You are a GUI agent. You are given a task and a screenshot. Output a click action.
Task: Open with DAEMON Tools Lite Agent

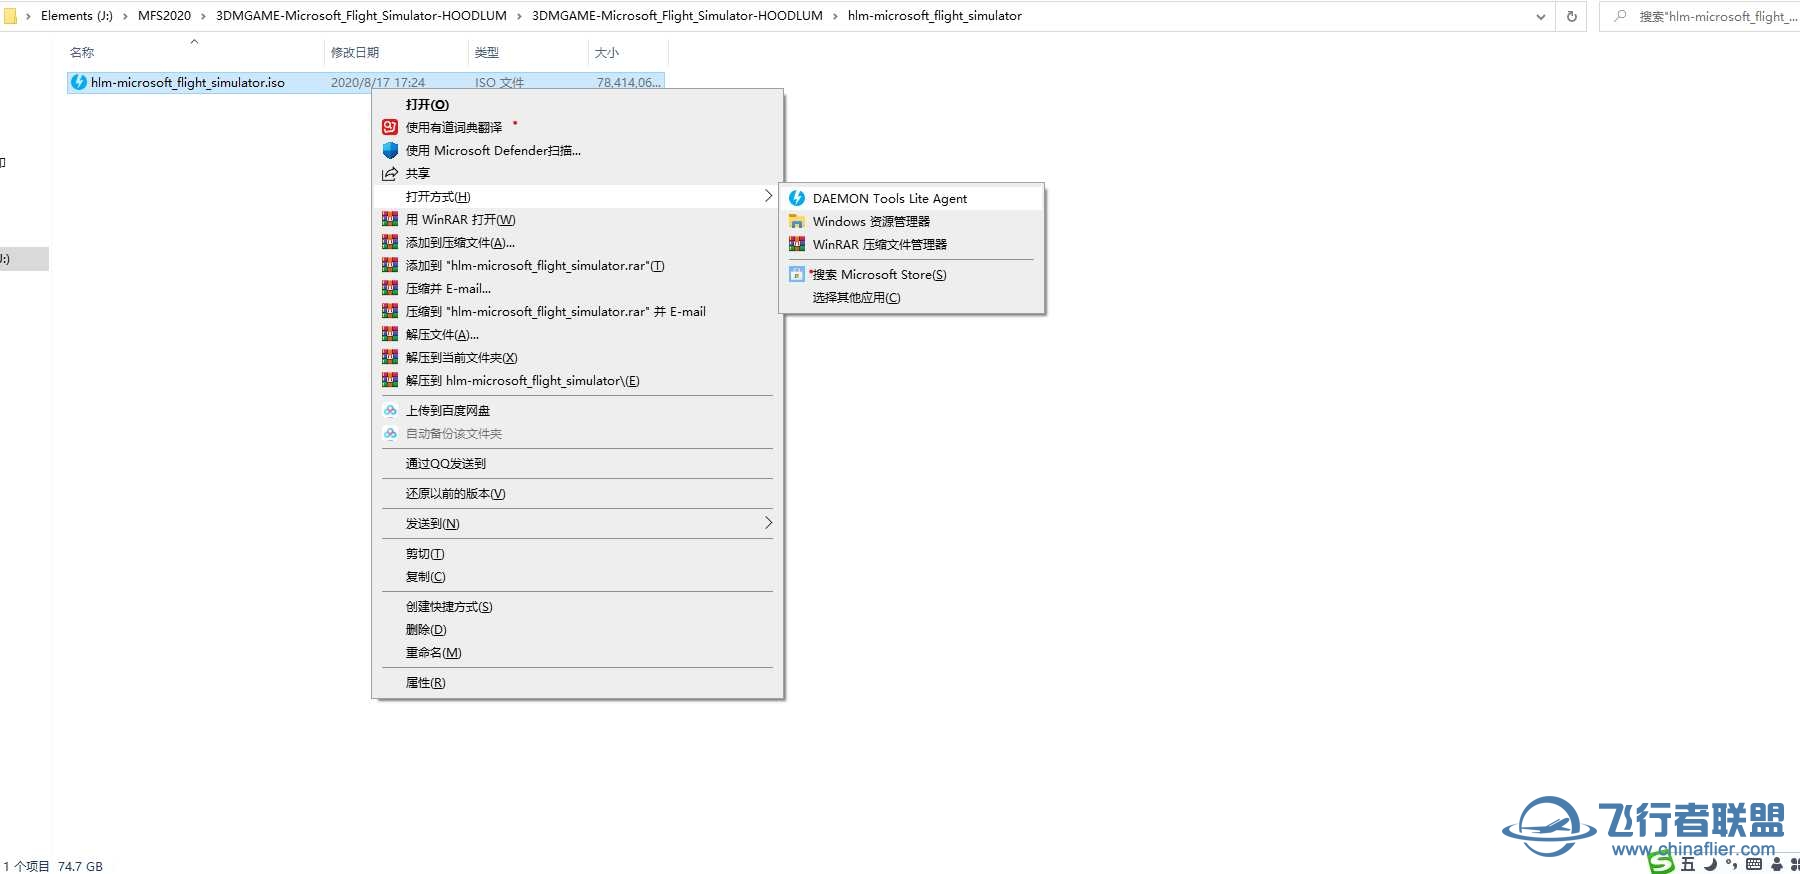[911, 198]
